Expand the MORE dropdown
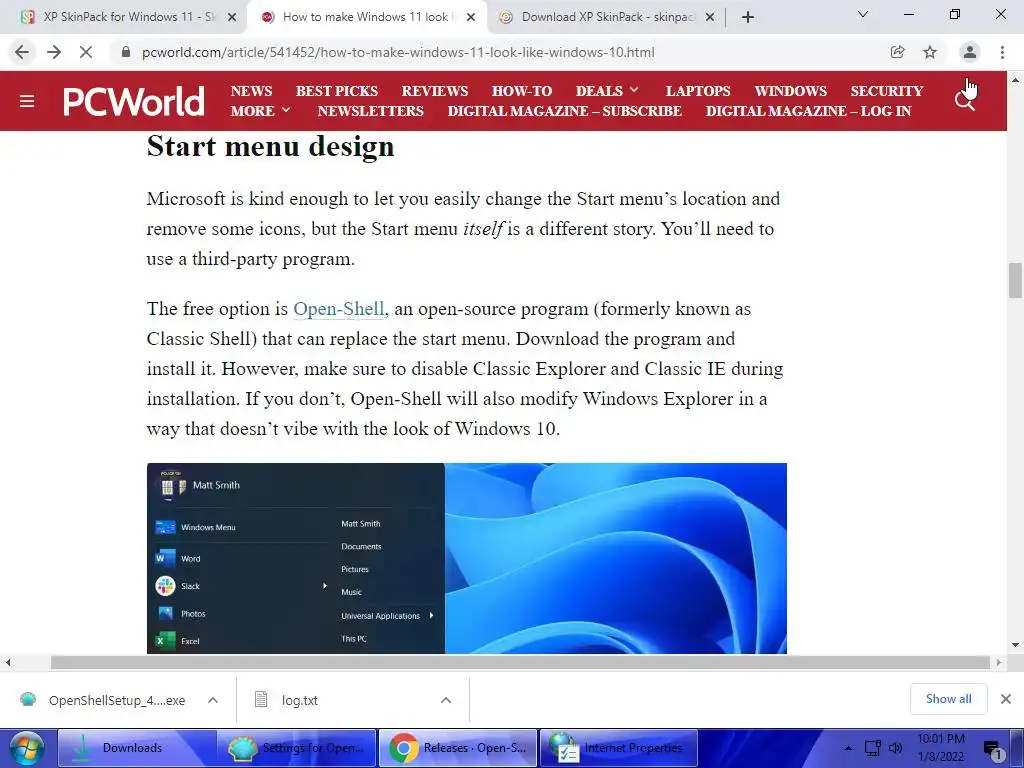This screenshot has width=1024, height=768. (x=261, y=111)
